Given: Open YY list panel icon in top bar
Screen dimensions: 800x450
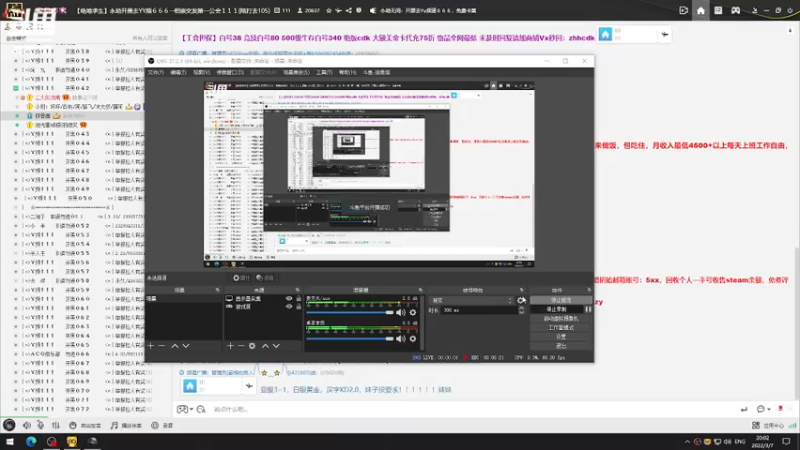Looking at the screenshot, I should tap(718, 10).
